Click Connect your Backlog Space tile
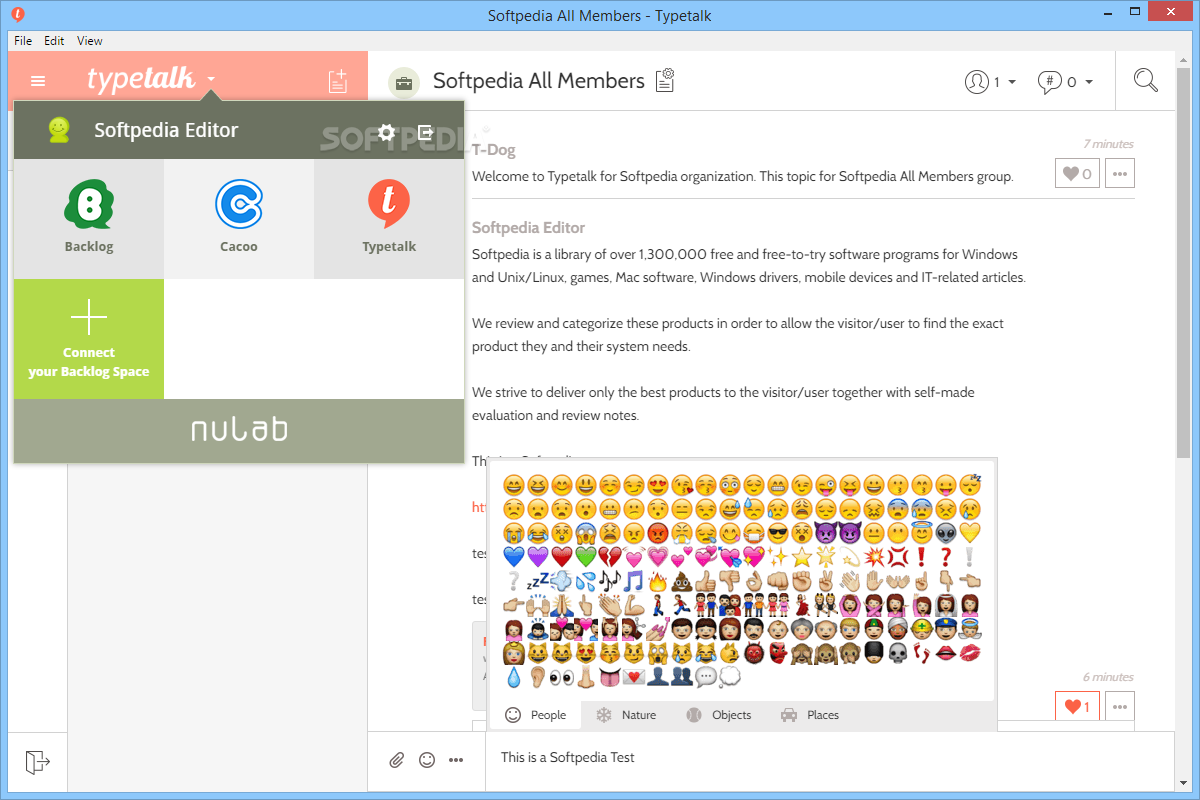 click(x=89, y=339)
